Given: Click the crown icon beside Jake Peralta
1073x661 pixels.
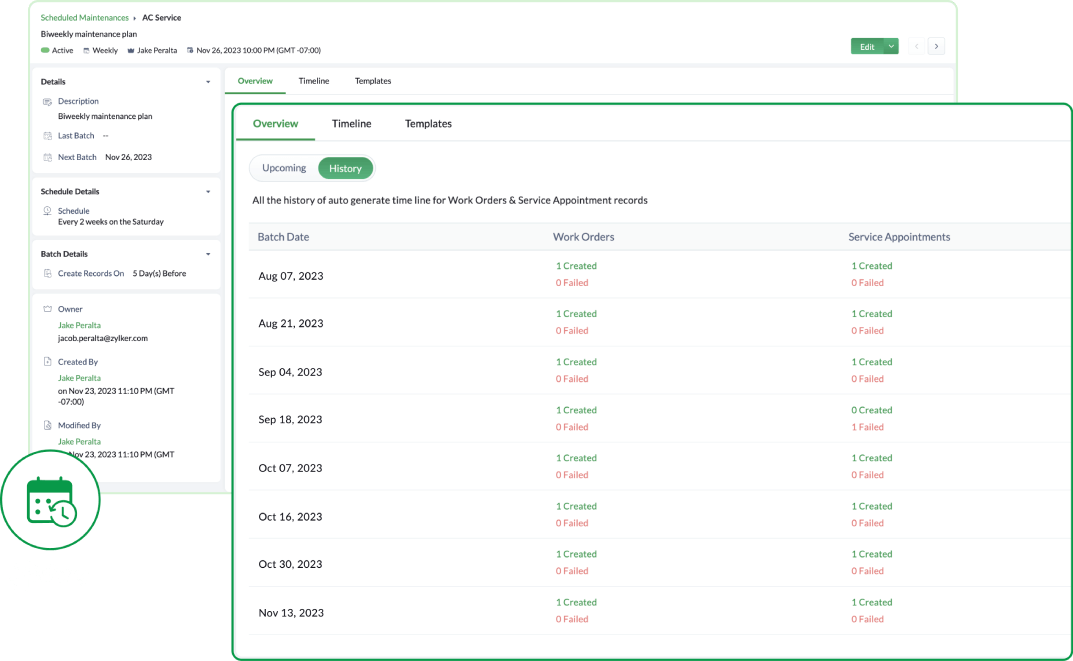Looking at the screenshot, I should point(131,50).
